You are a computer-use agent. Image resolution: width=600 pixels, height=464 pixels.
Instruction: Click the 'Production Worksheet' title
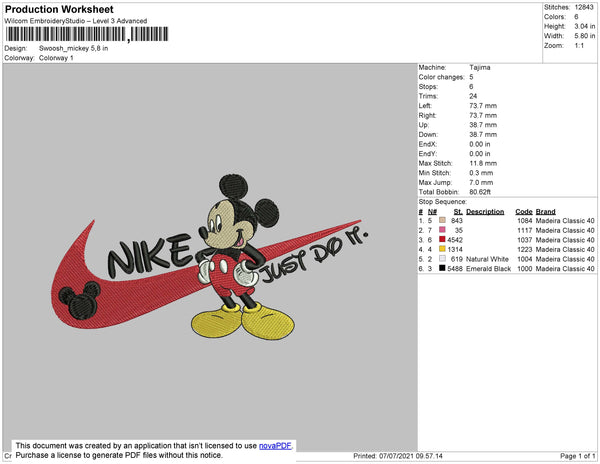(59, 9)
